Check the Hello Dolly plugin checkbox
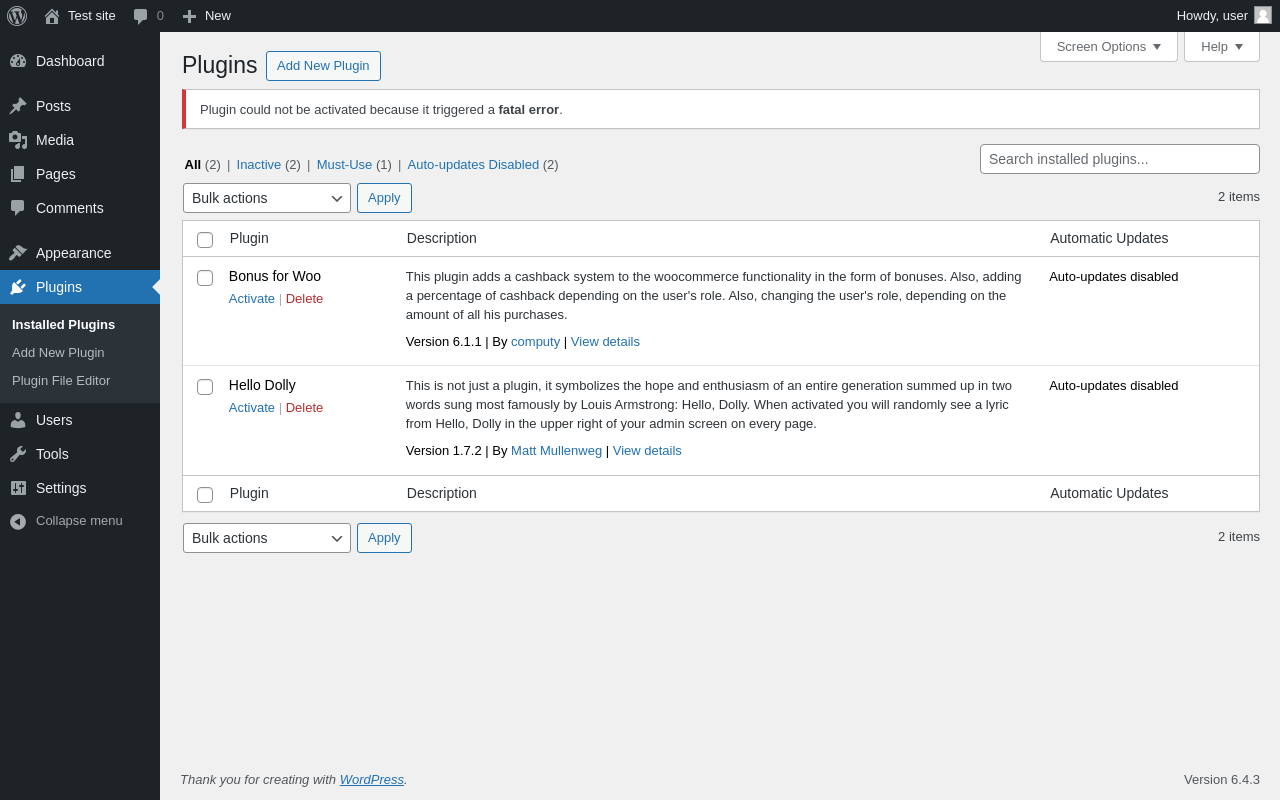Screen dimensions: 1280x800 pos(205,387)
